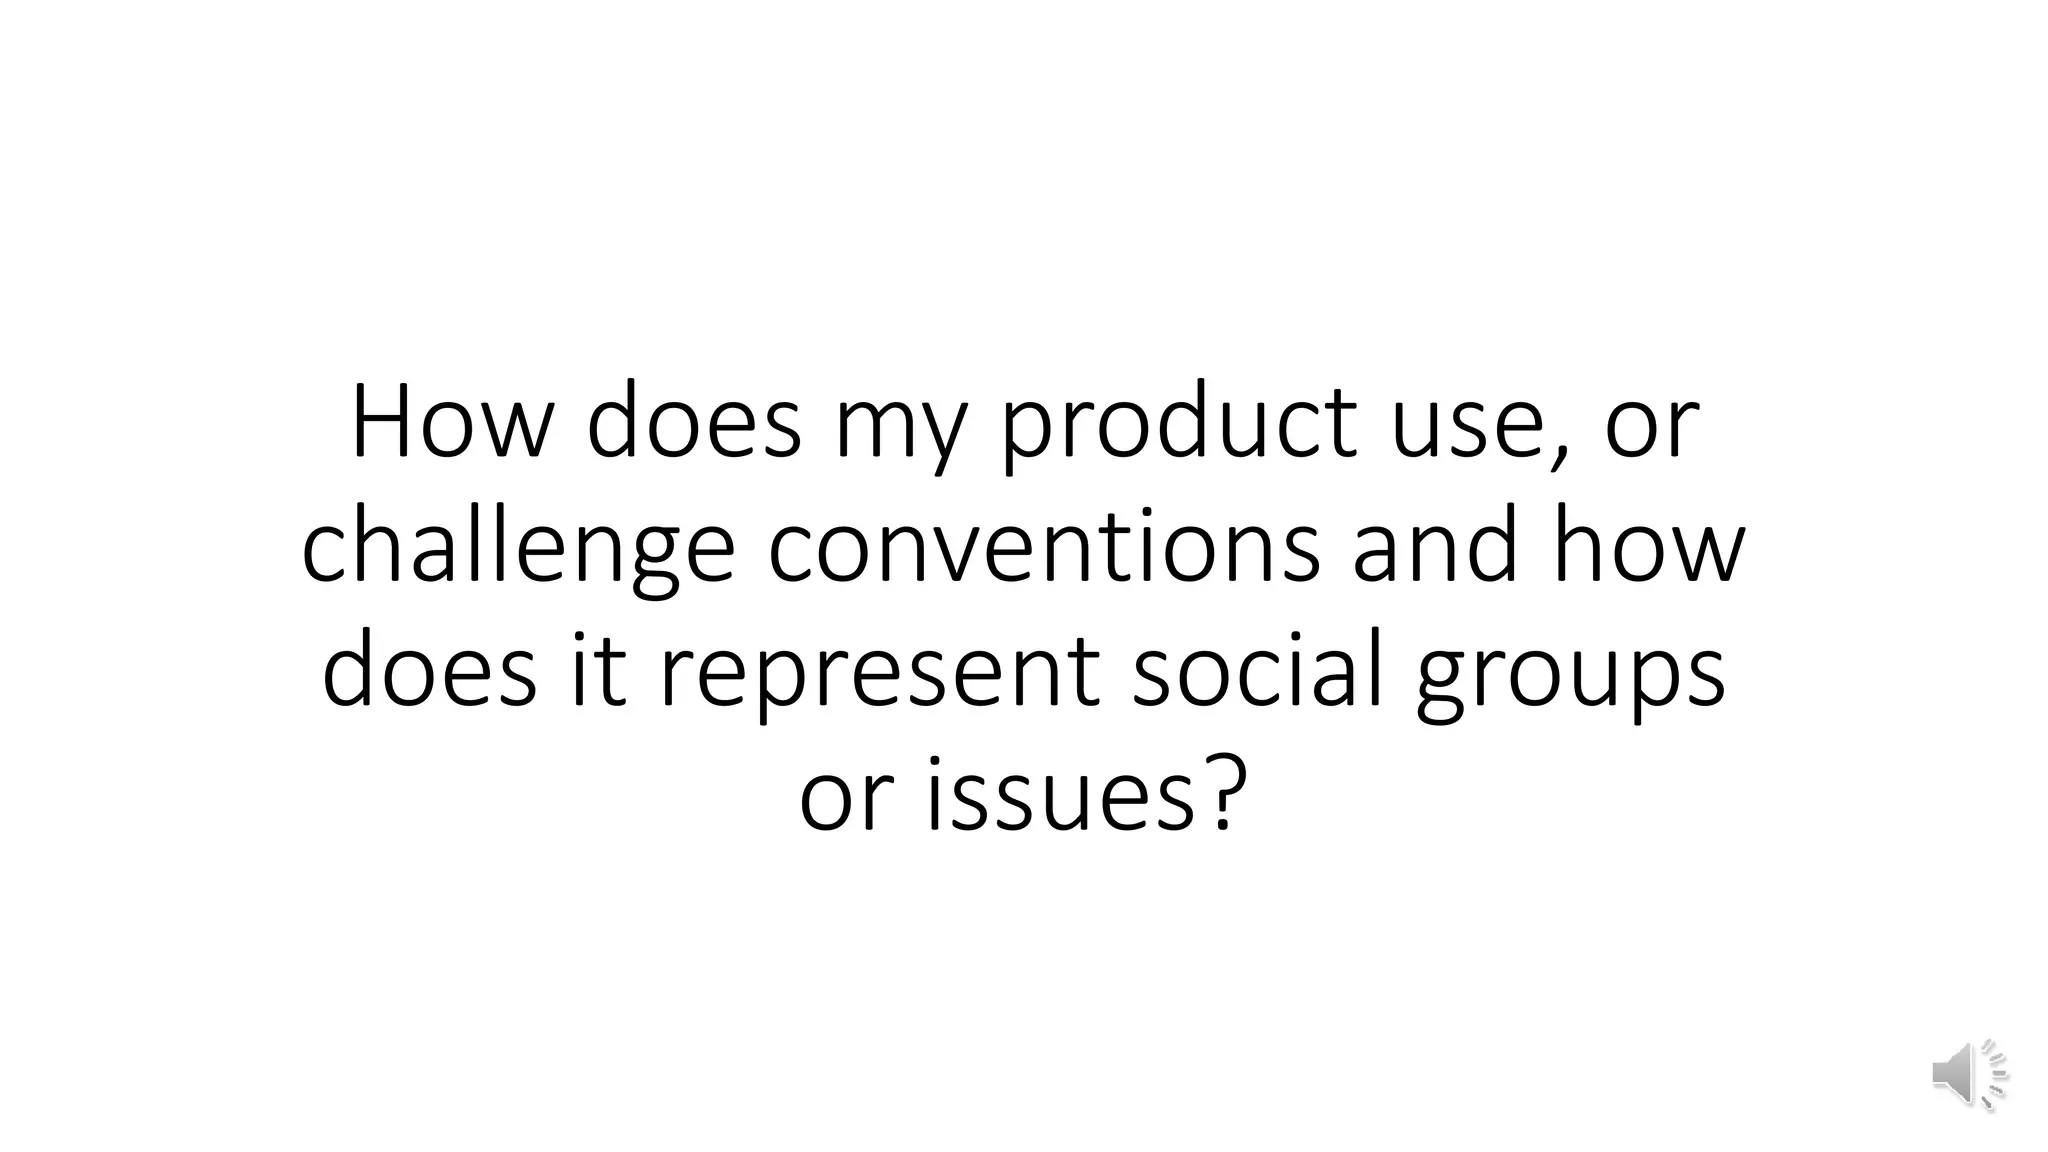Select the word "represent" in the question

click(878, 675)
